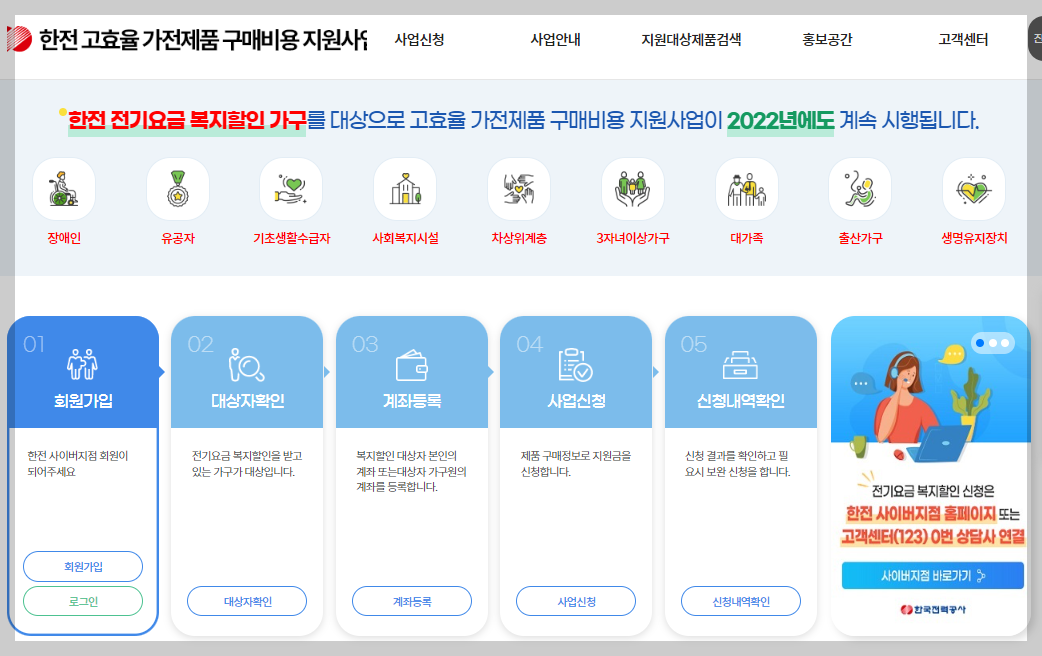The width and height of the screenshot is (1042, 656).
Task: Click the 회원가입 header of step 01
Action: pos(83,400)
